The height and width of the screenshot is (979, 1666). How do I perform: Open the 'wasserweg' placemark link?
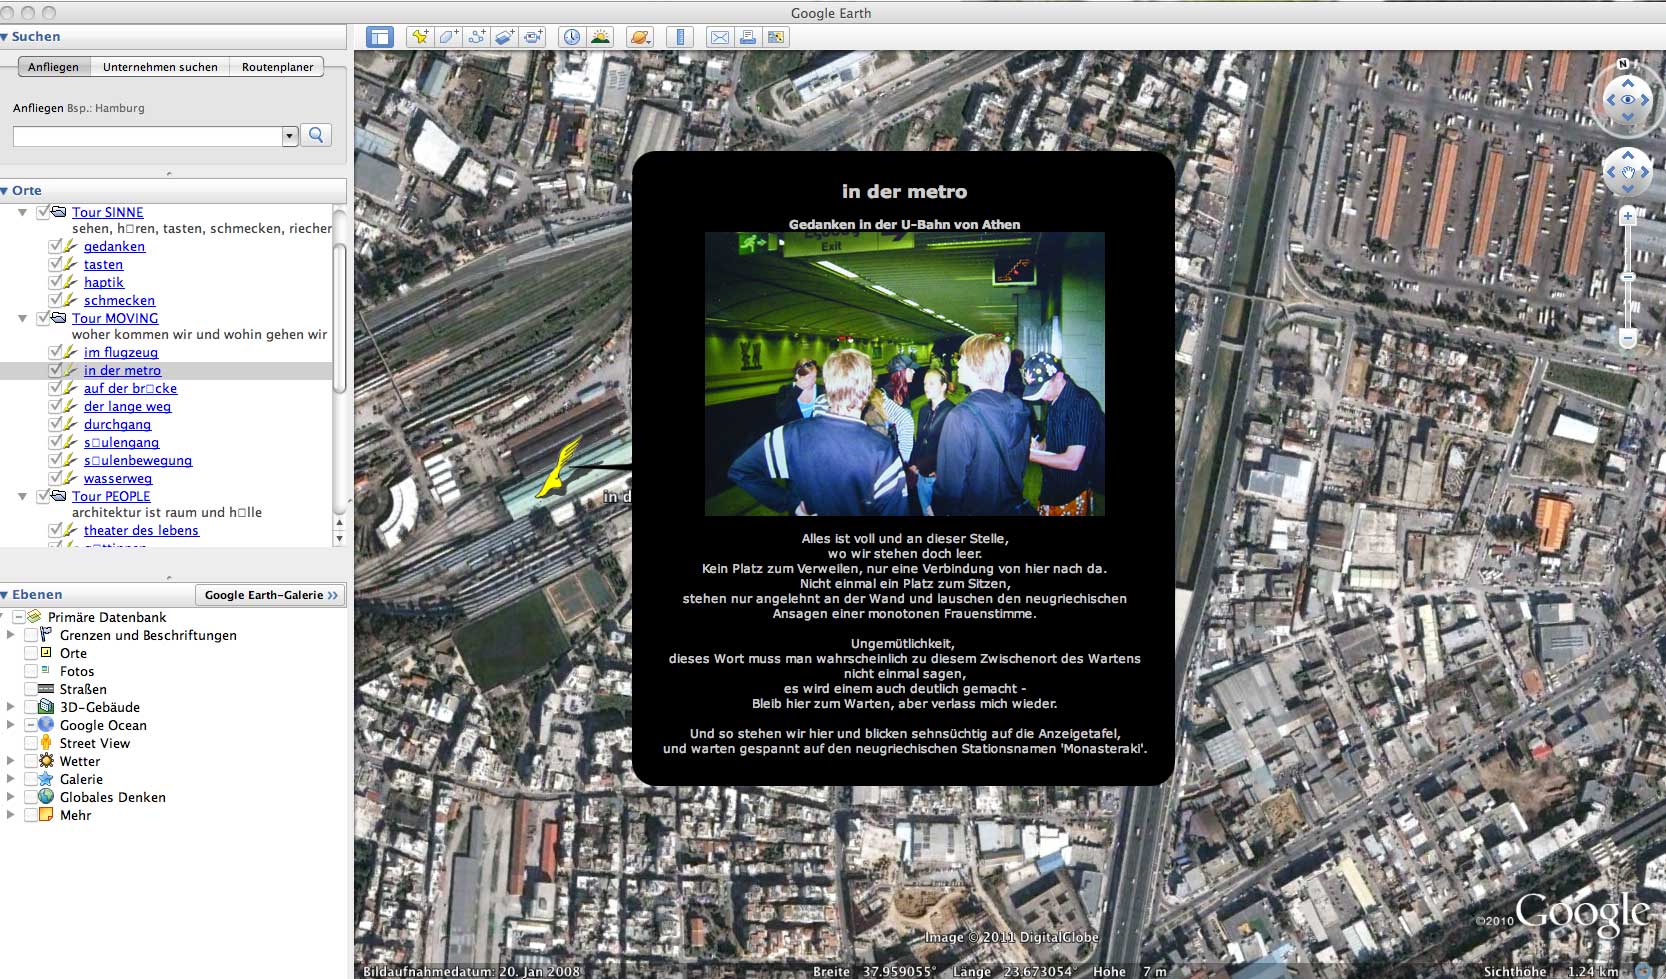pos(118,478)
